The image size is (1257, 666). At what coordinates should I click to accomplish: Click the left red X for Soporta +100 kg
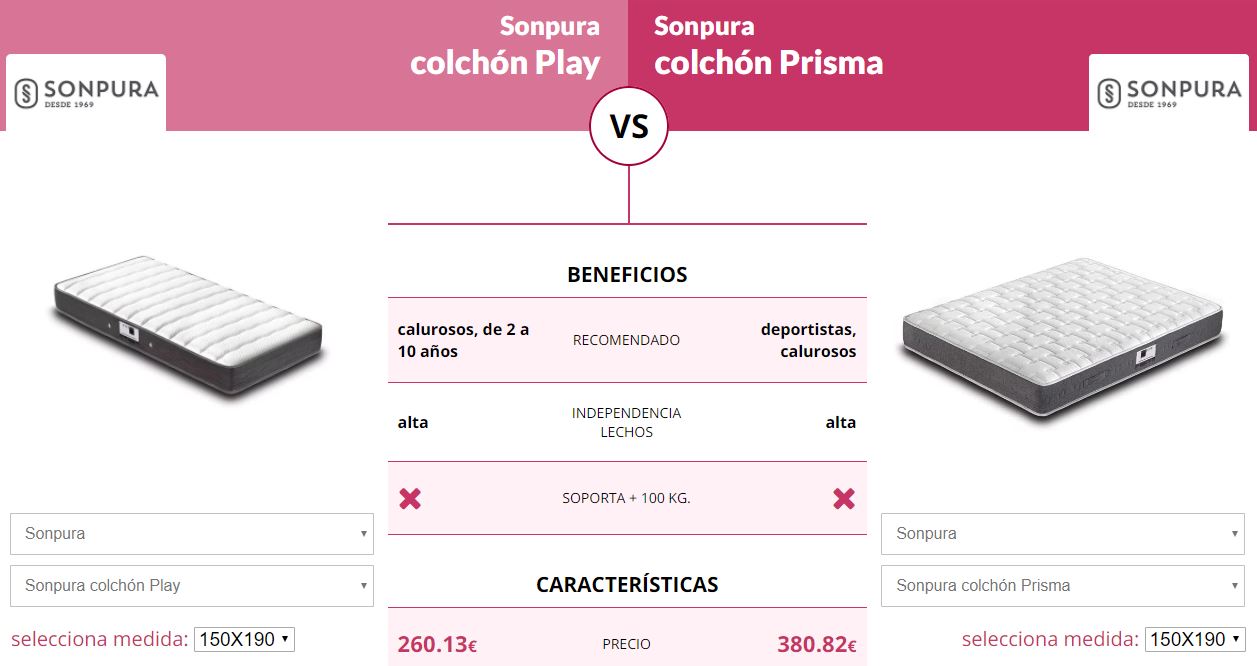tap(410, 498)
